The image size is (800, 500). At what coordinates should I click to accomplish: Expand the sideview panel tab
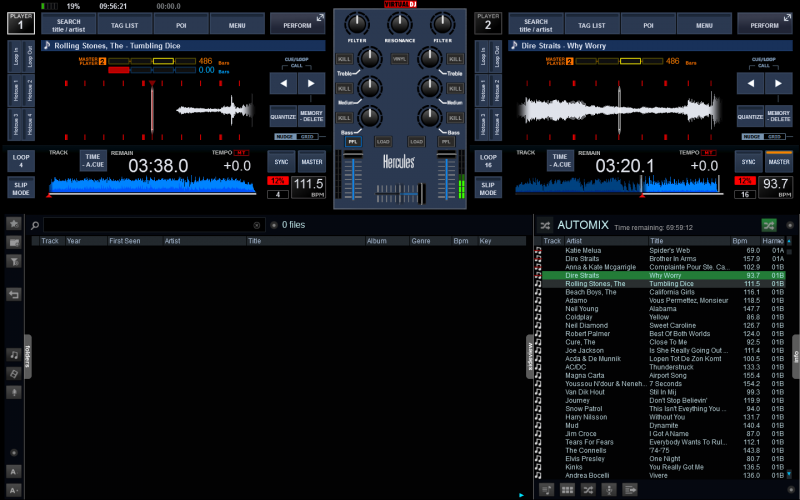pyautogui.click(x=530, y=356)
